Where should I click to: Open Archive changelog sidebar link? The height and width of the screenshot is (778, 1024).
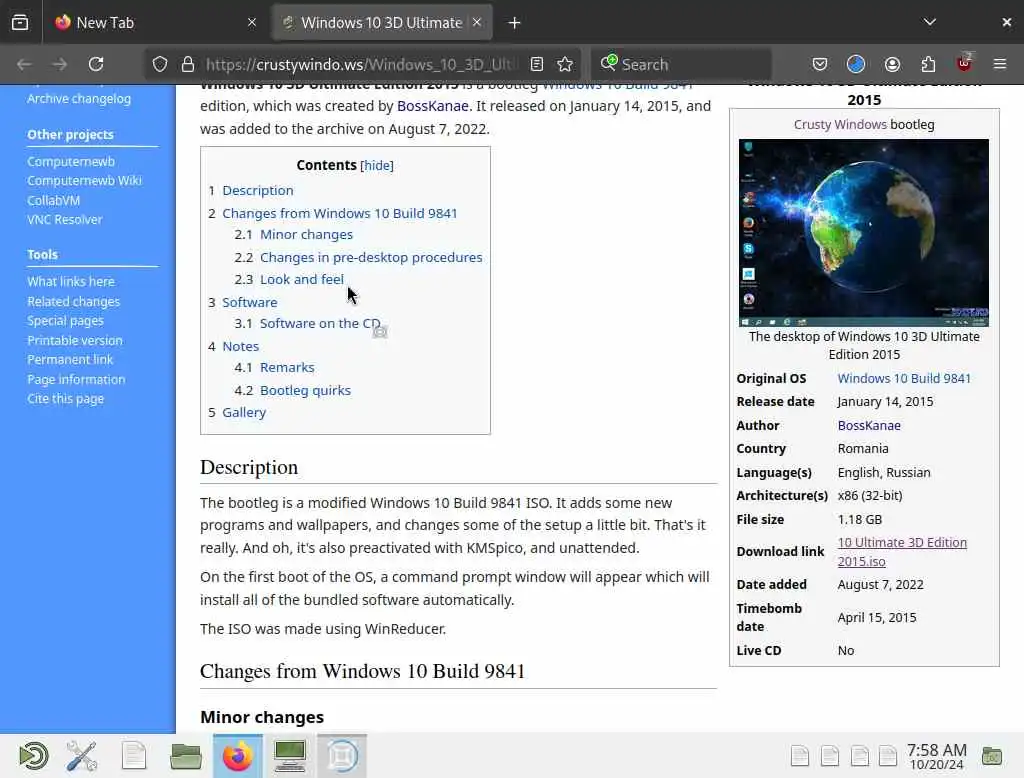(79, 99)
